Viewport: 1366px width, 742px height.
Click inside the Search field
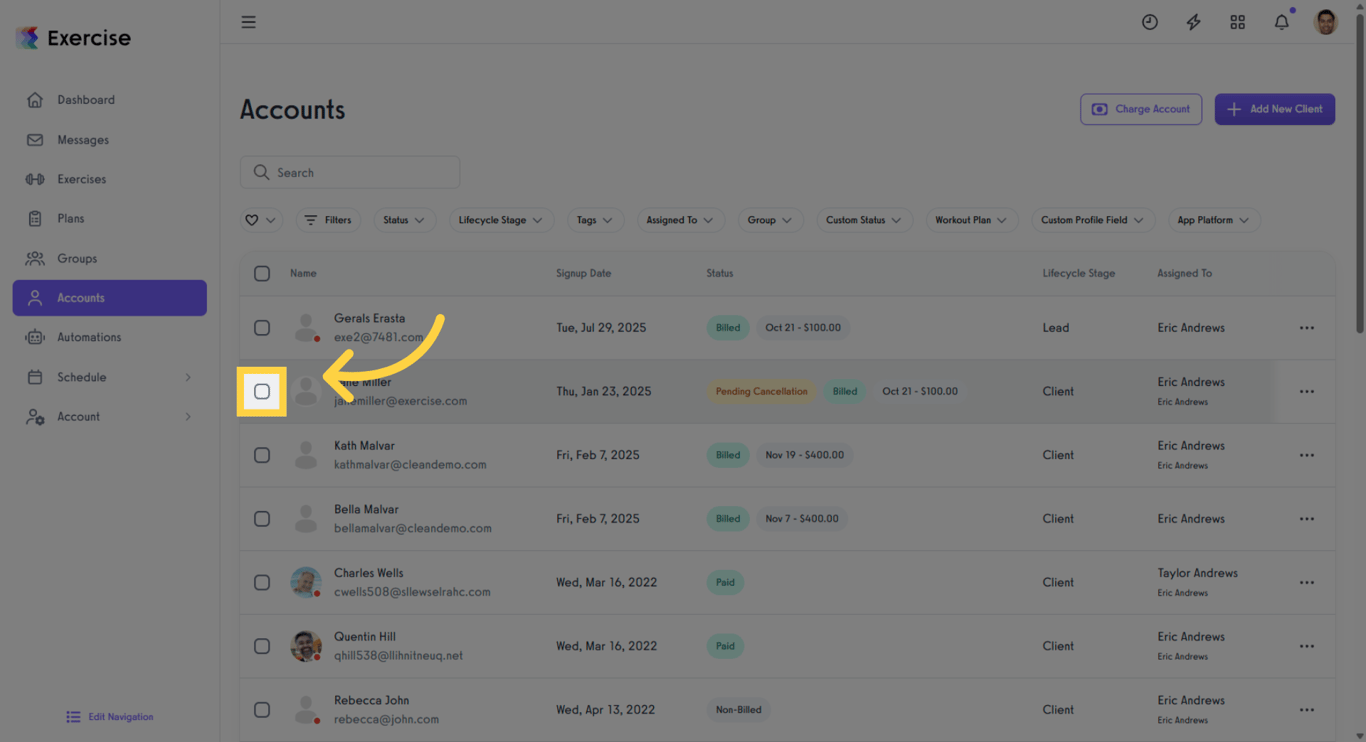(349, 172)
